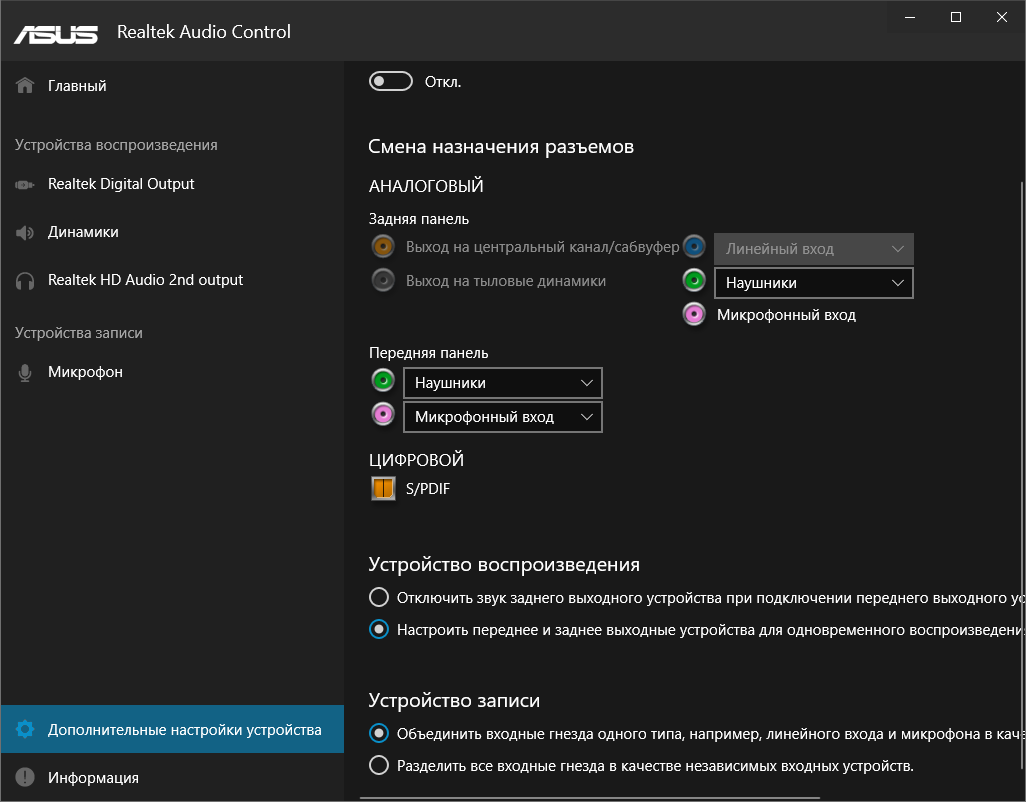Click the blue line-in jack icon

coord(695,247)
